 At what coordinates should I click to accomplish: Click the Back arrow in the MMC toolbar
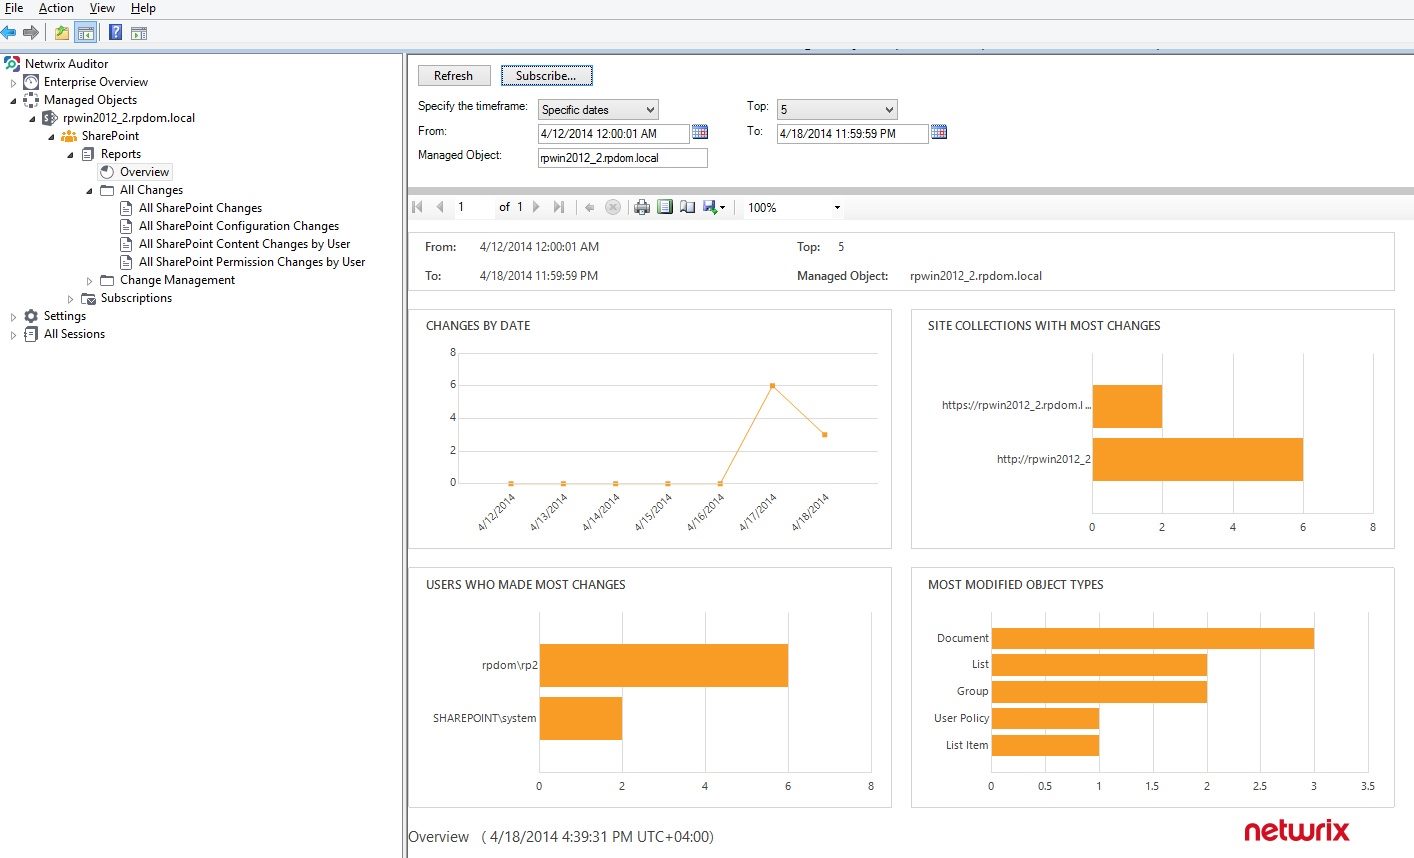(9, 33)
